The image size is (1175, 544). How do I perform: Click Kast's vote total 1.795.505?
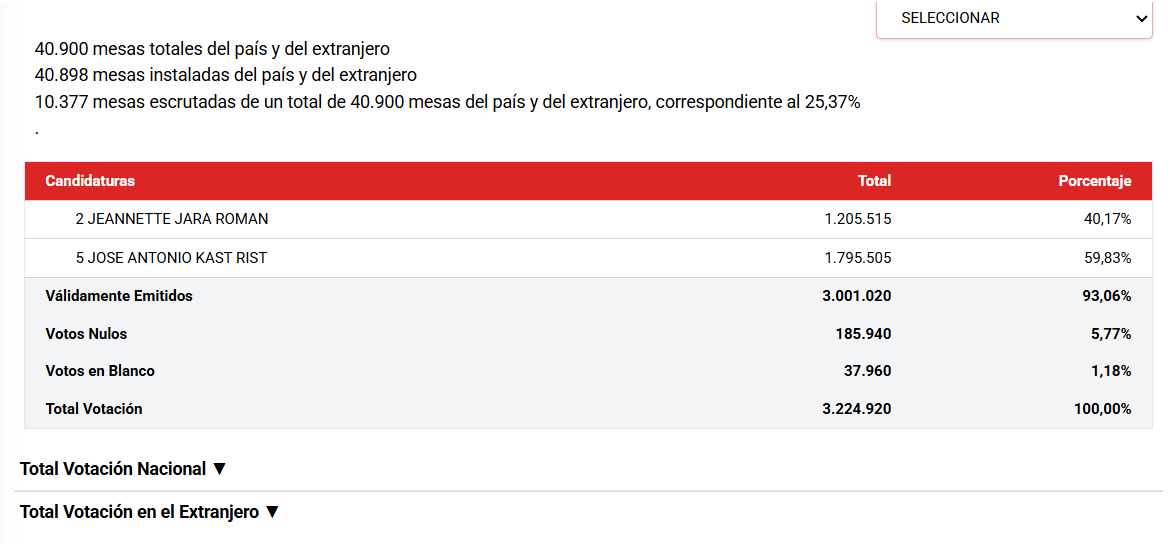(x=857, y=258)
